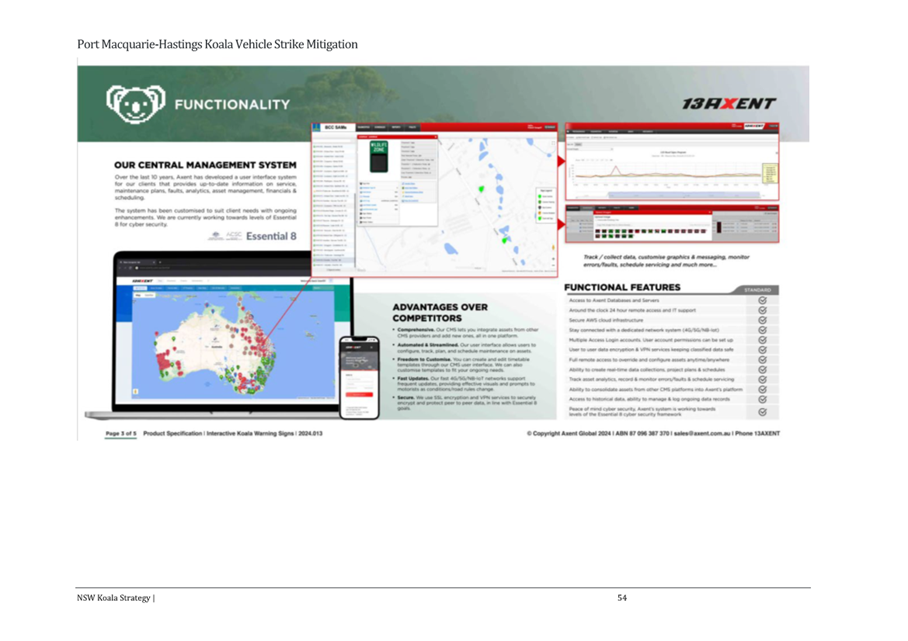Click the 'Automated & Streamlined.' bullet point

[466, 347]
